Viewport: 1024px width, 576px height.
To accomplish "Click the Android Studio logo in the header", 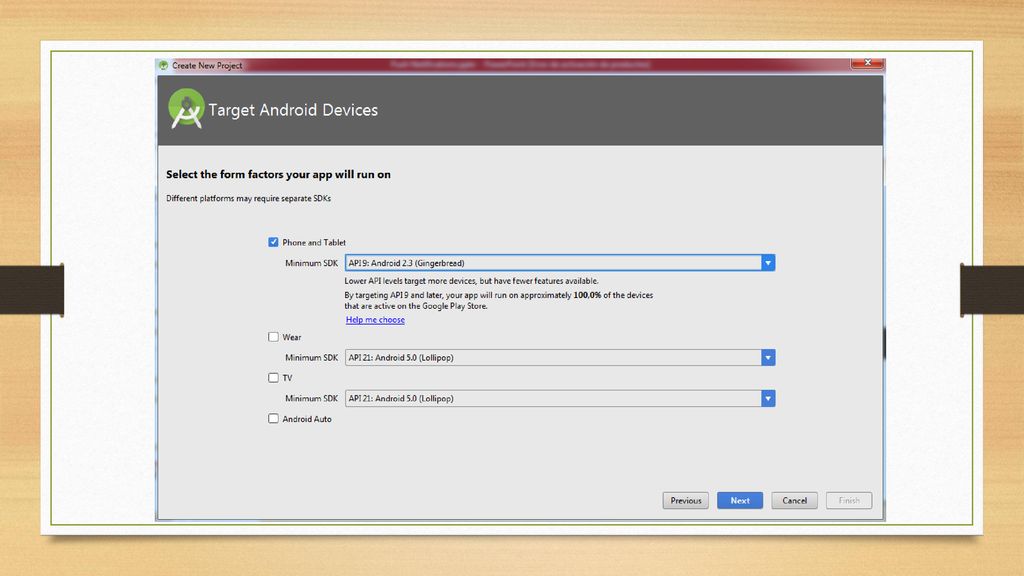I will coord(186,108).
